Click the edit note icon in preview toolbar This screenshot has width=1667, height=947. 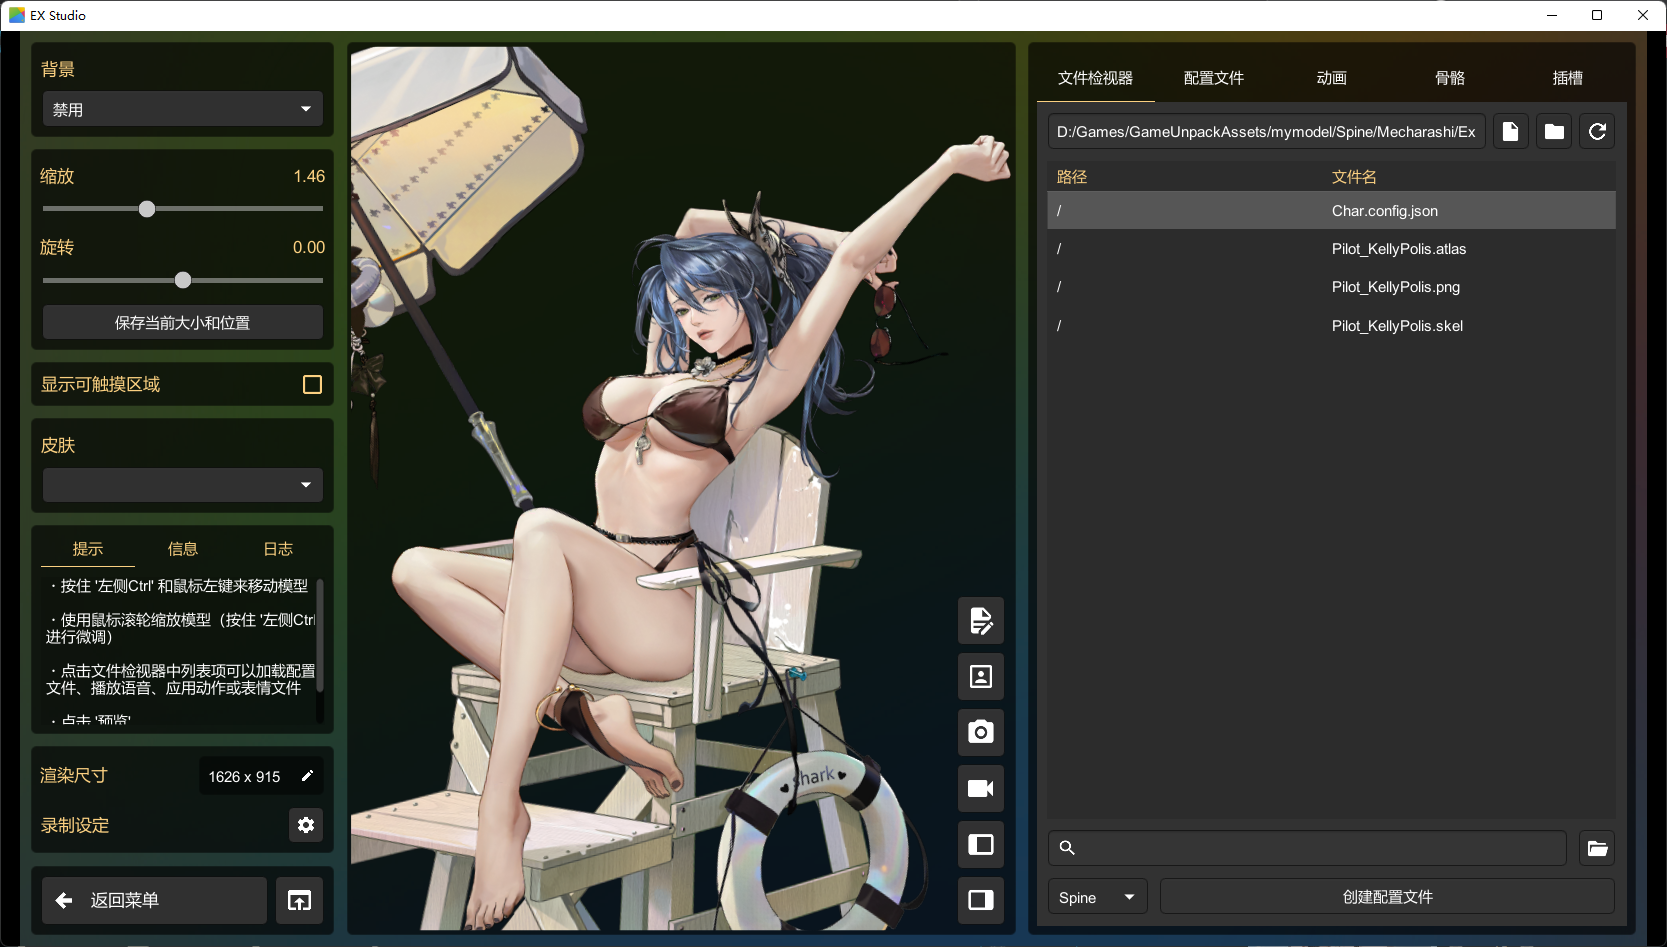981,621
